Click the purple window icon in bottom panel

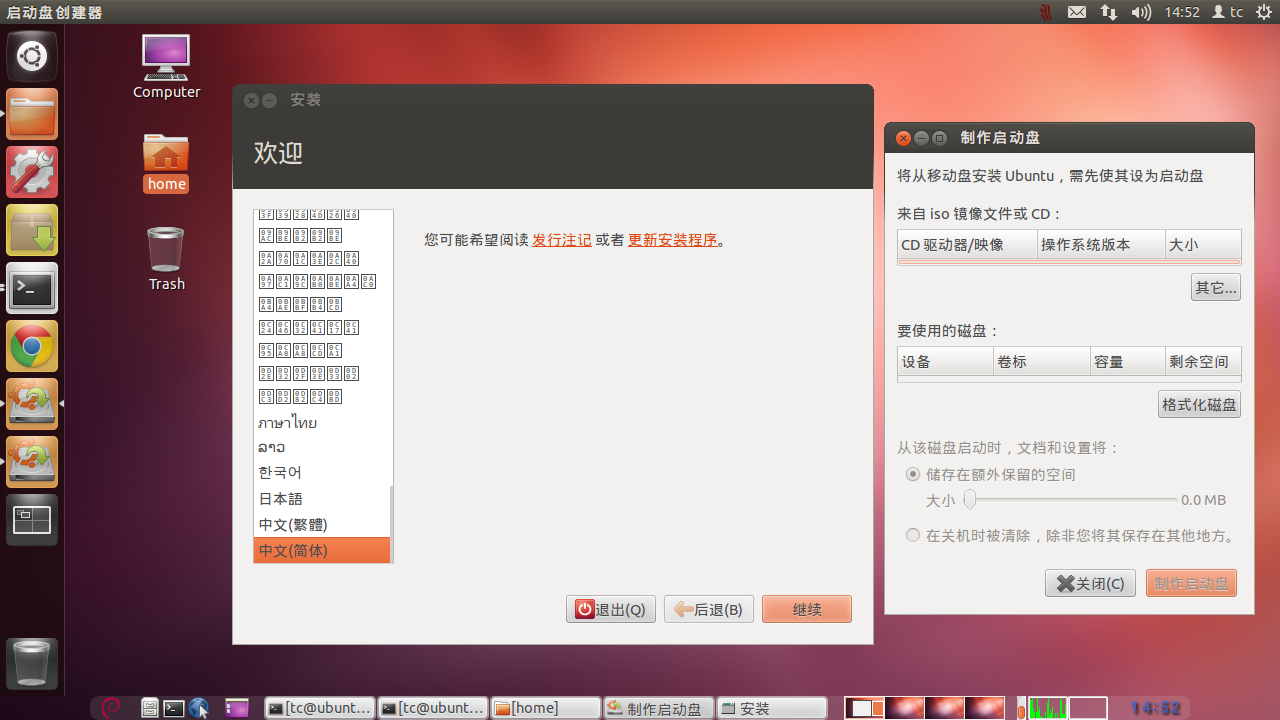237,708
